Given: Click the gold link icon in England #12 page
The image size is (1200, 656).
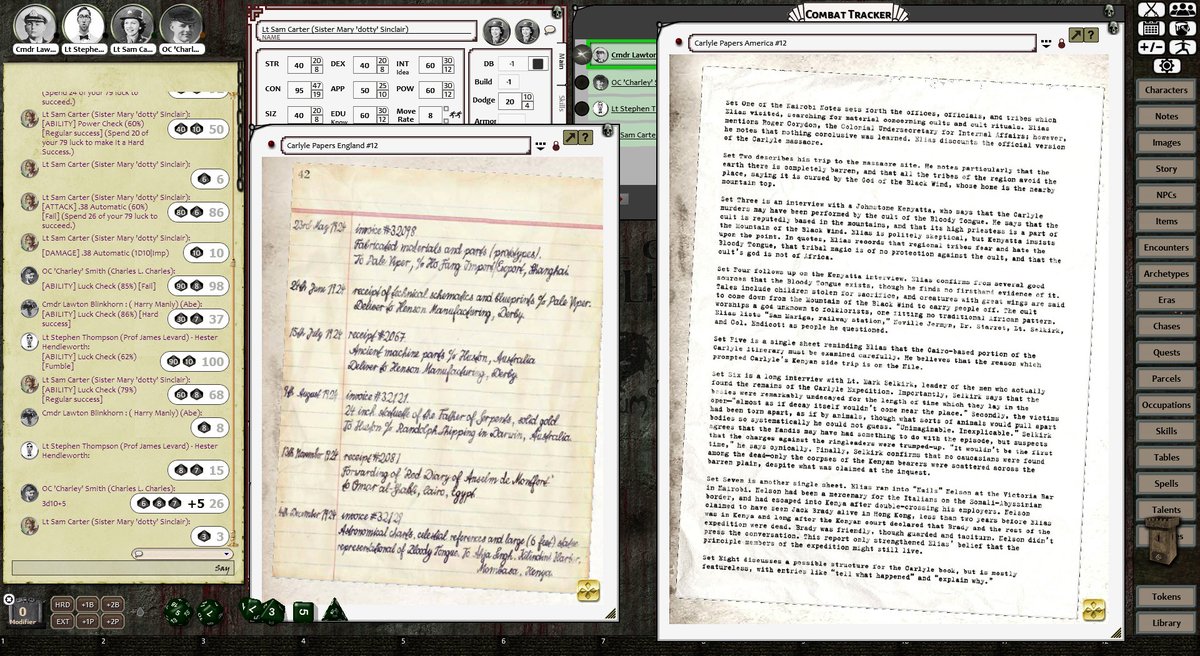Looking at the screenshot, I should coord(586,590).
